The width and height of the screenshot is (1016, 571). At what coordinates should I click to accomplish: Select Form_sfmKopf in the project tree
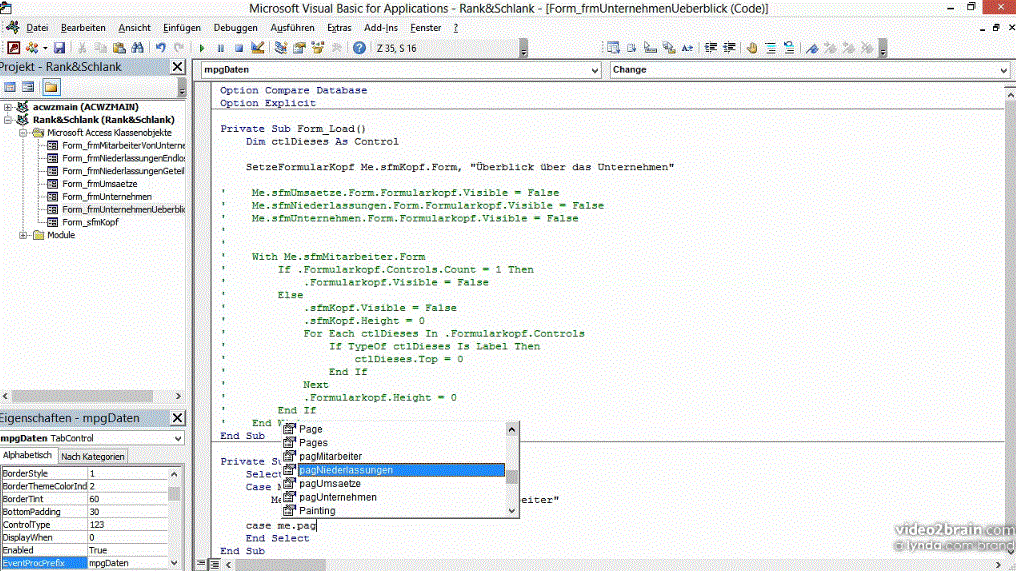tap(90, 222)
